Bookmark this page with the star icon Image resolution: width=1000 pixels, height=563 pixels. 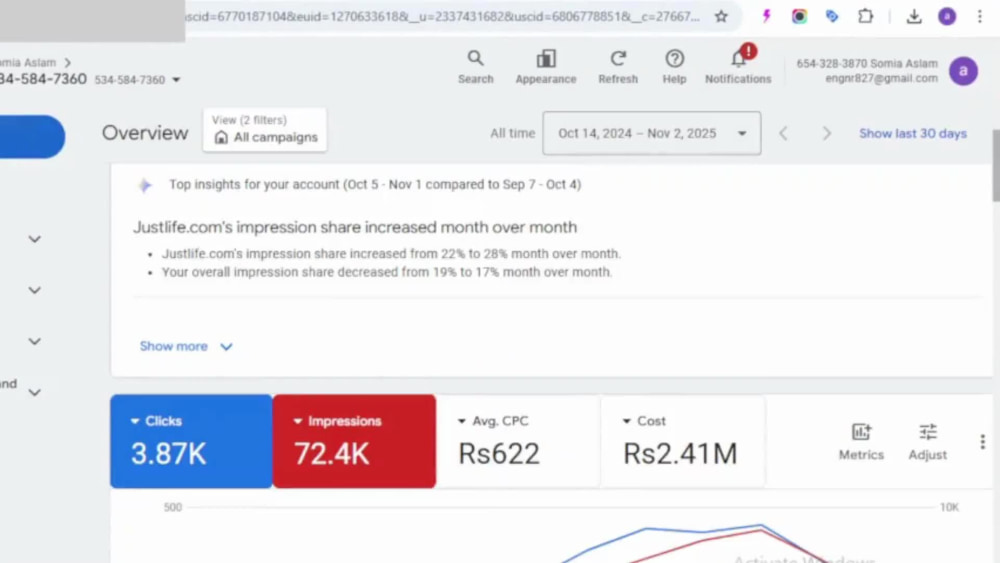point(721,17)
